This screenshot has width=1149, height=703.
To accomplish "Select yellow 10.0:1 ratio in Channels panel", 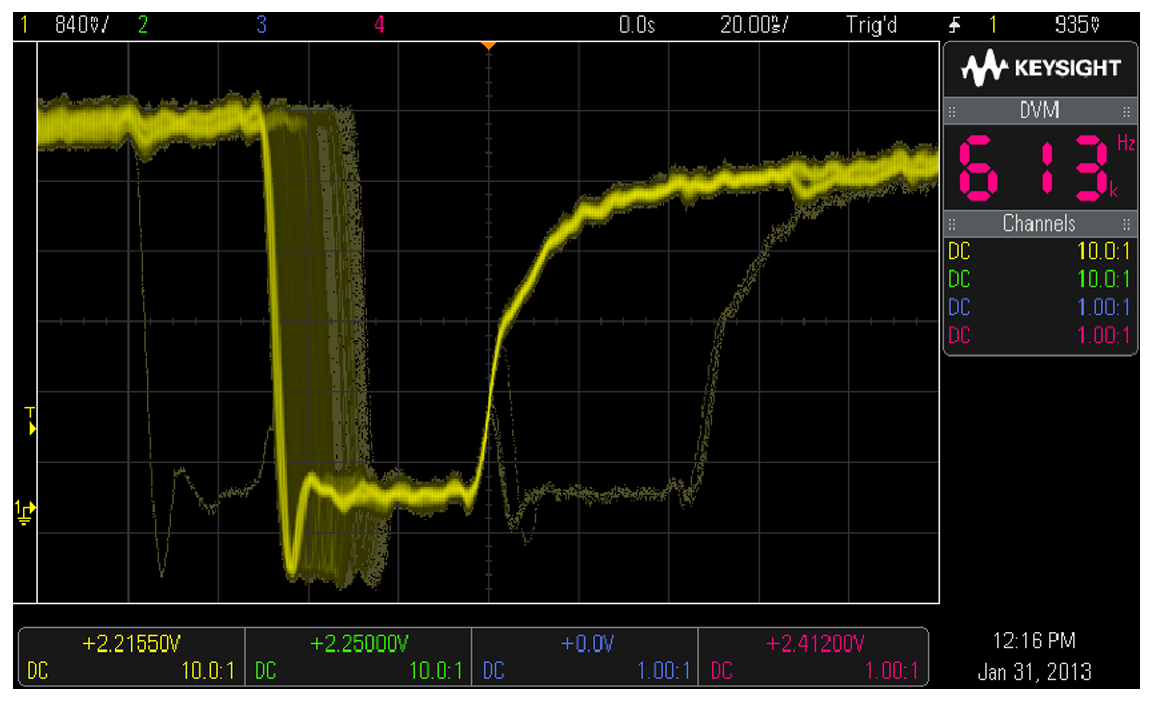I will click(x=1104, y=251).
